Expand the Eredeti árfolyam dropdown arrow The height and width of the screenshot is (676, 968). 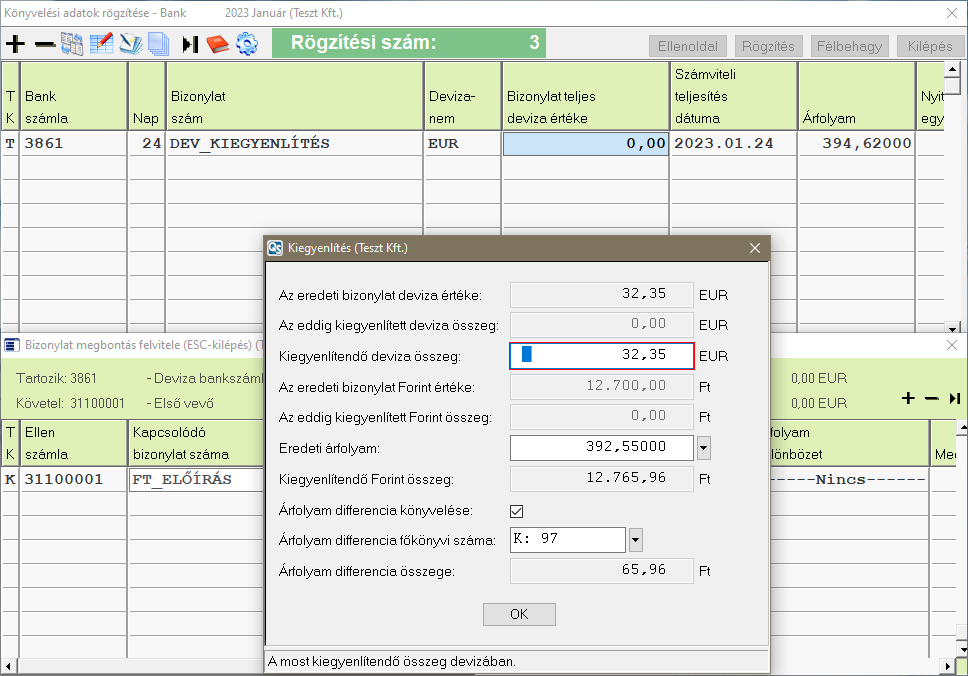click(x=703, y=447)
